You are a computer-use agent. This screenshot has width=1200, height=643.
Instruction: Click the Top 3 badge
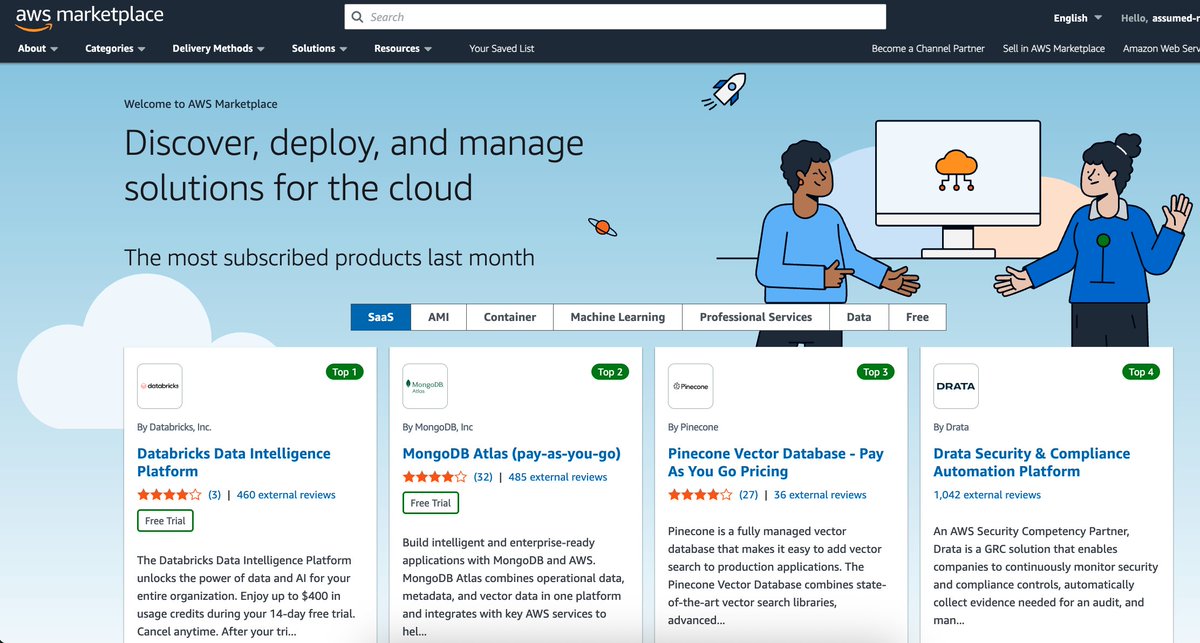click(x=876, y=372)
